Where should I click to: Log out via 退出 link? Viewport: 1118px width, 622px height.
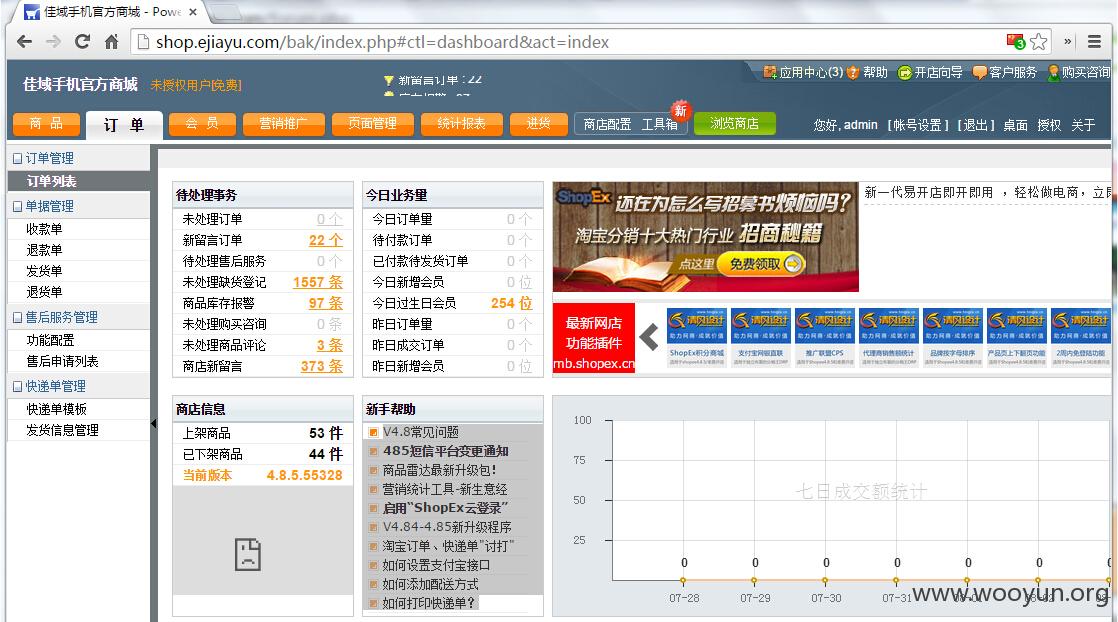(975, 125)
